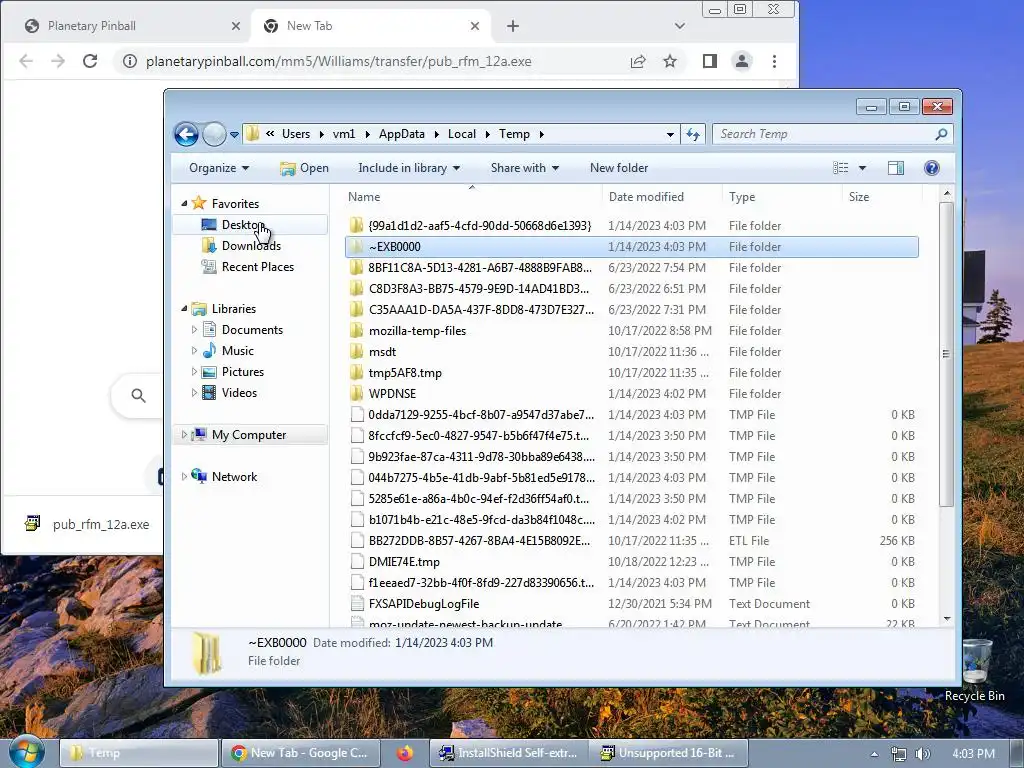This screenshot has width=1024, height=768.
Task: Select Videos library in navigation pane
Action: [x=239, y=392]
